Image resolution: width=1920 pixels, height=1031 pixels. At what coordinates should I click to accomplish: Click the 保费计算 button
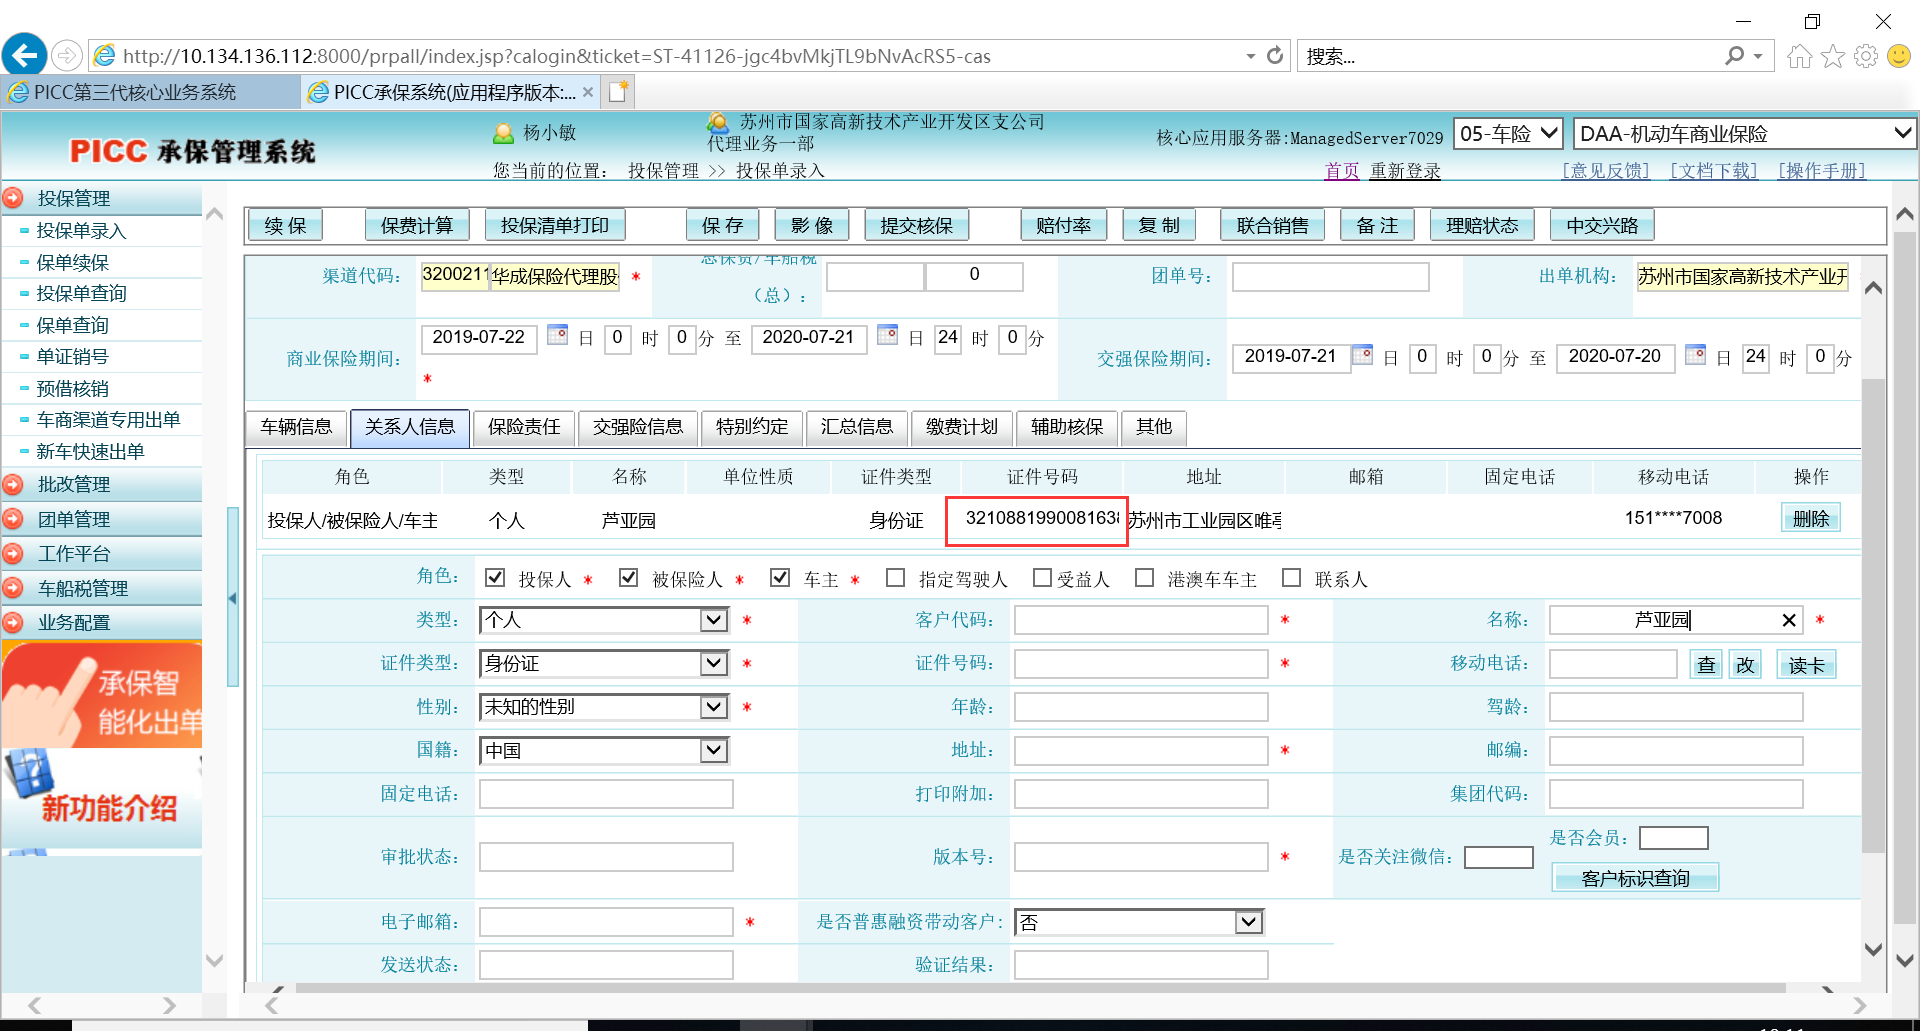click(x=417, y=225)
